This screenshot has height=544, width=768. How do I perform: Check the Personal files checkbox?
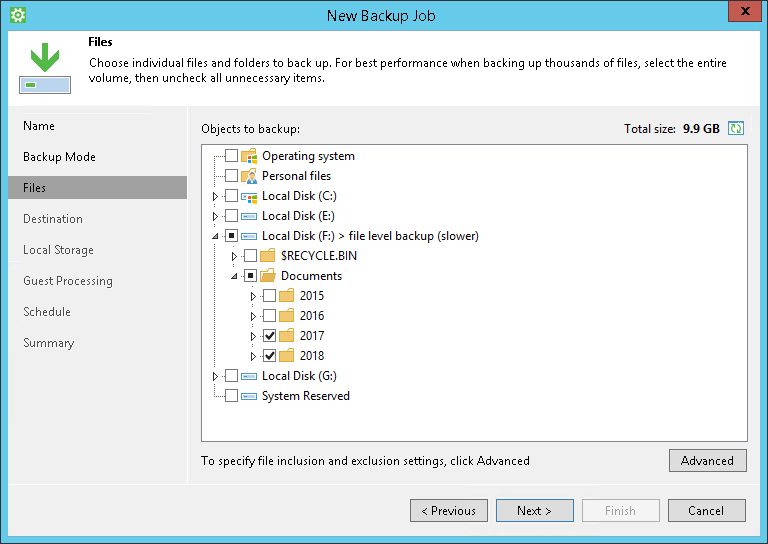point(231,176)
